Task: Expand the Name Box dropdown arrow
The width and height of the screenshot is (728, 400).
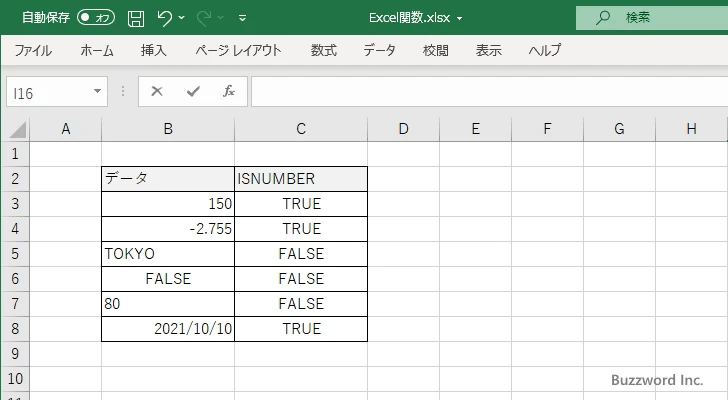Action: (98, 91)
